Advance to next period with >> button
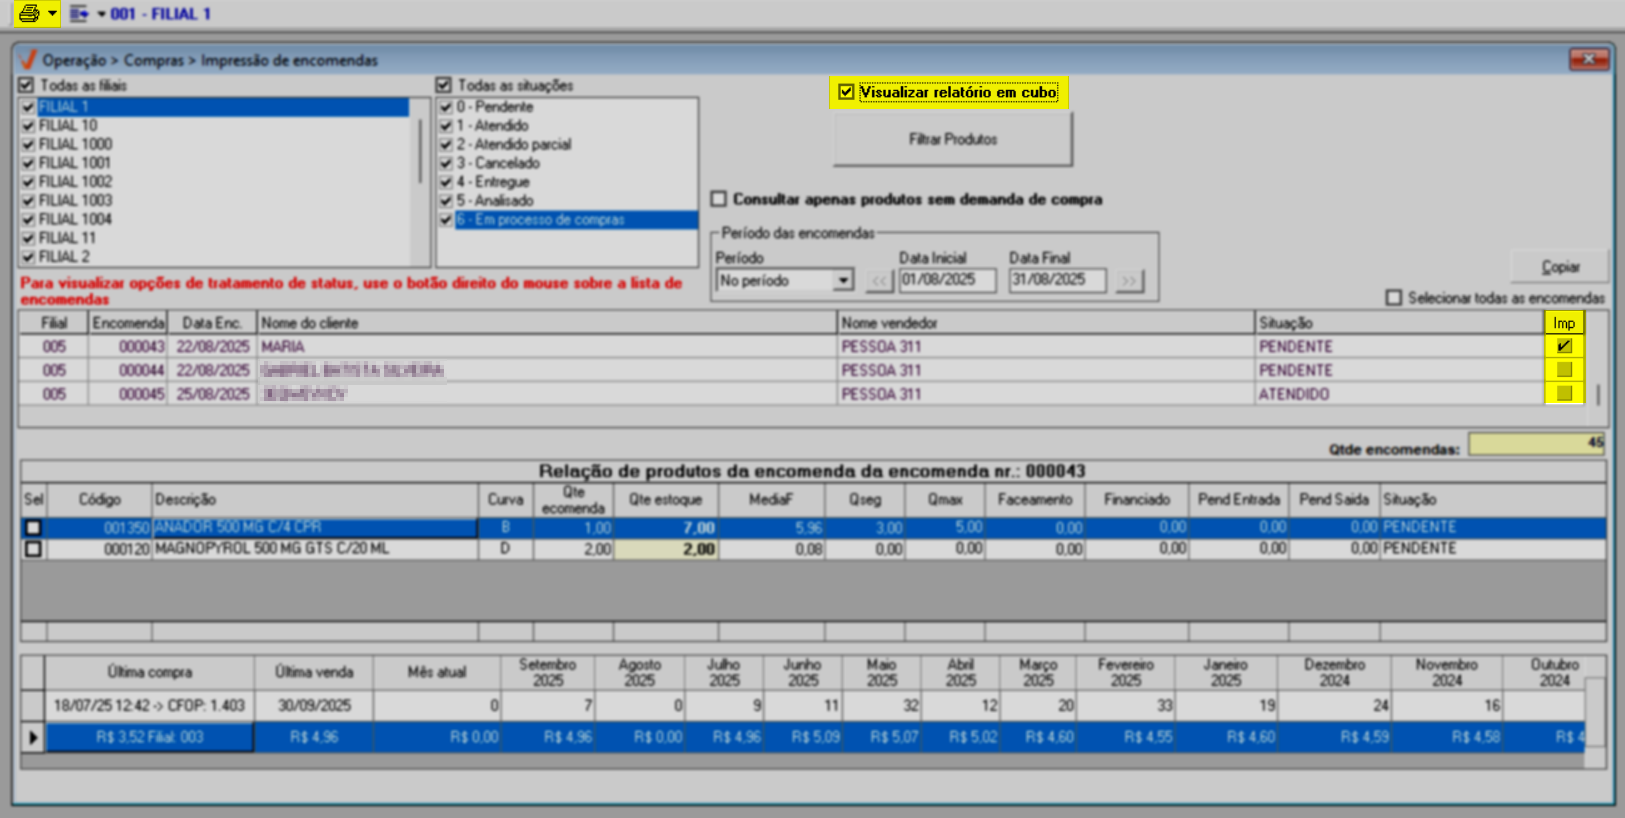Viewport: 1625px width, 818px height. (x=1129, y=281)
